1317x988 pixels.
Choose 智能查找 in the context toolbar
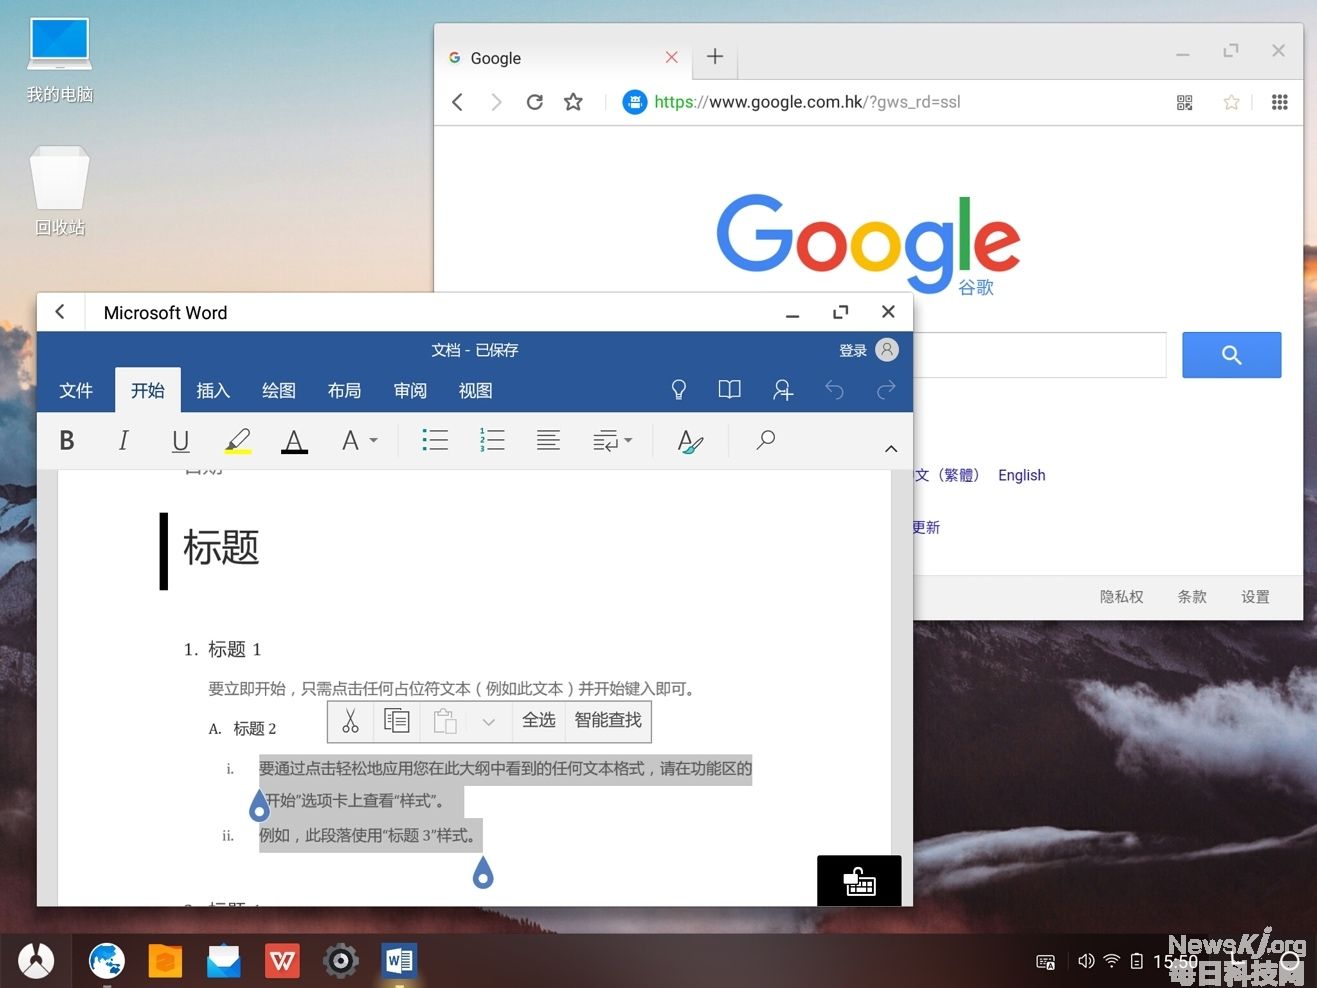click(608, 720)
